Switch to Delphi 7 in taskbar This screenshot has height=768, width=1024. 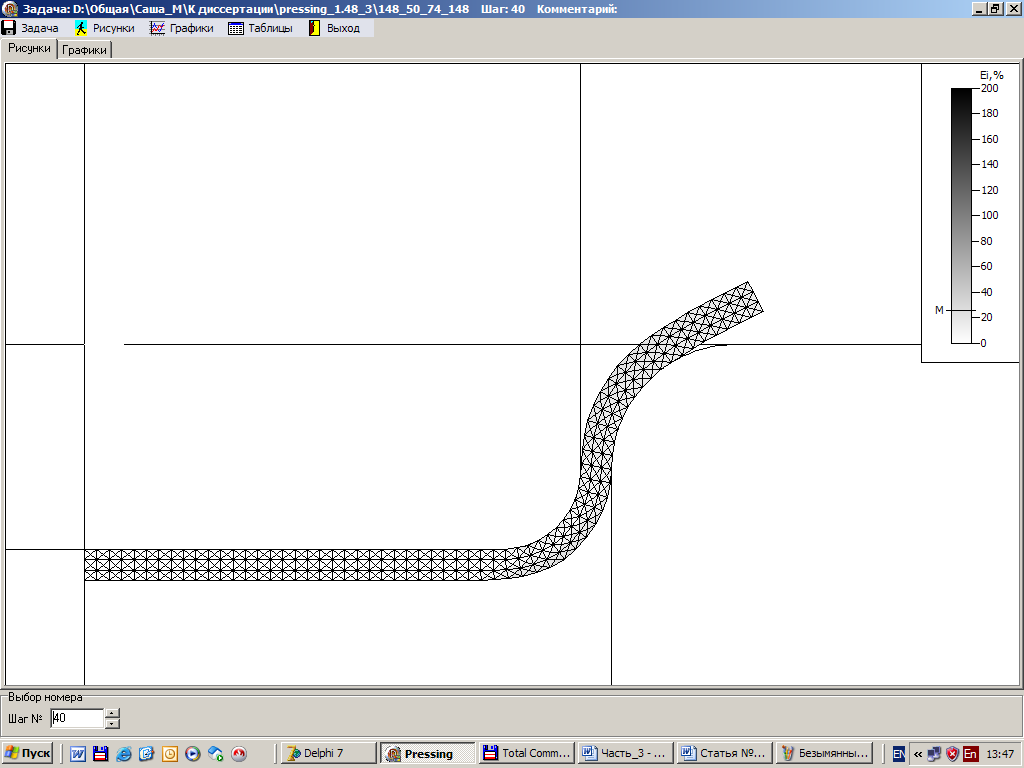click(x=328, y=753)
